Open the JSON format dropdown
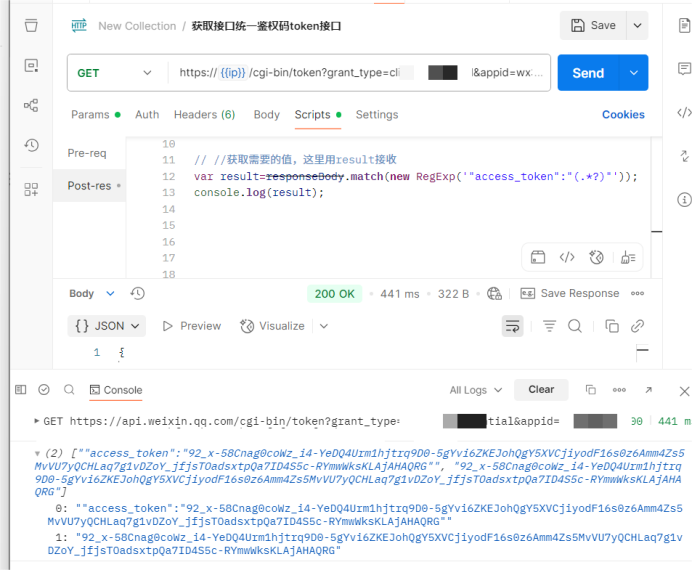 point(107,326)
